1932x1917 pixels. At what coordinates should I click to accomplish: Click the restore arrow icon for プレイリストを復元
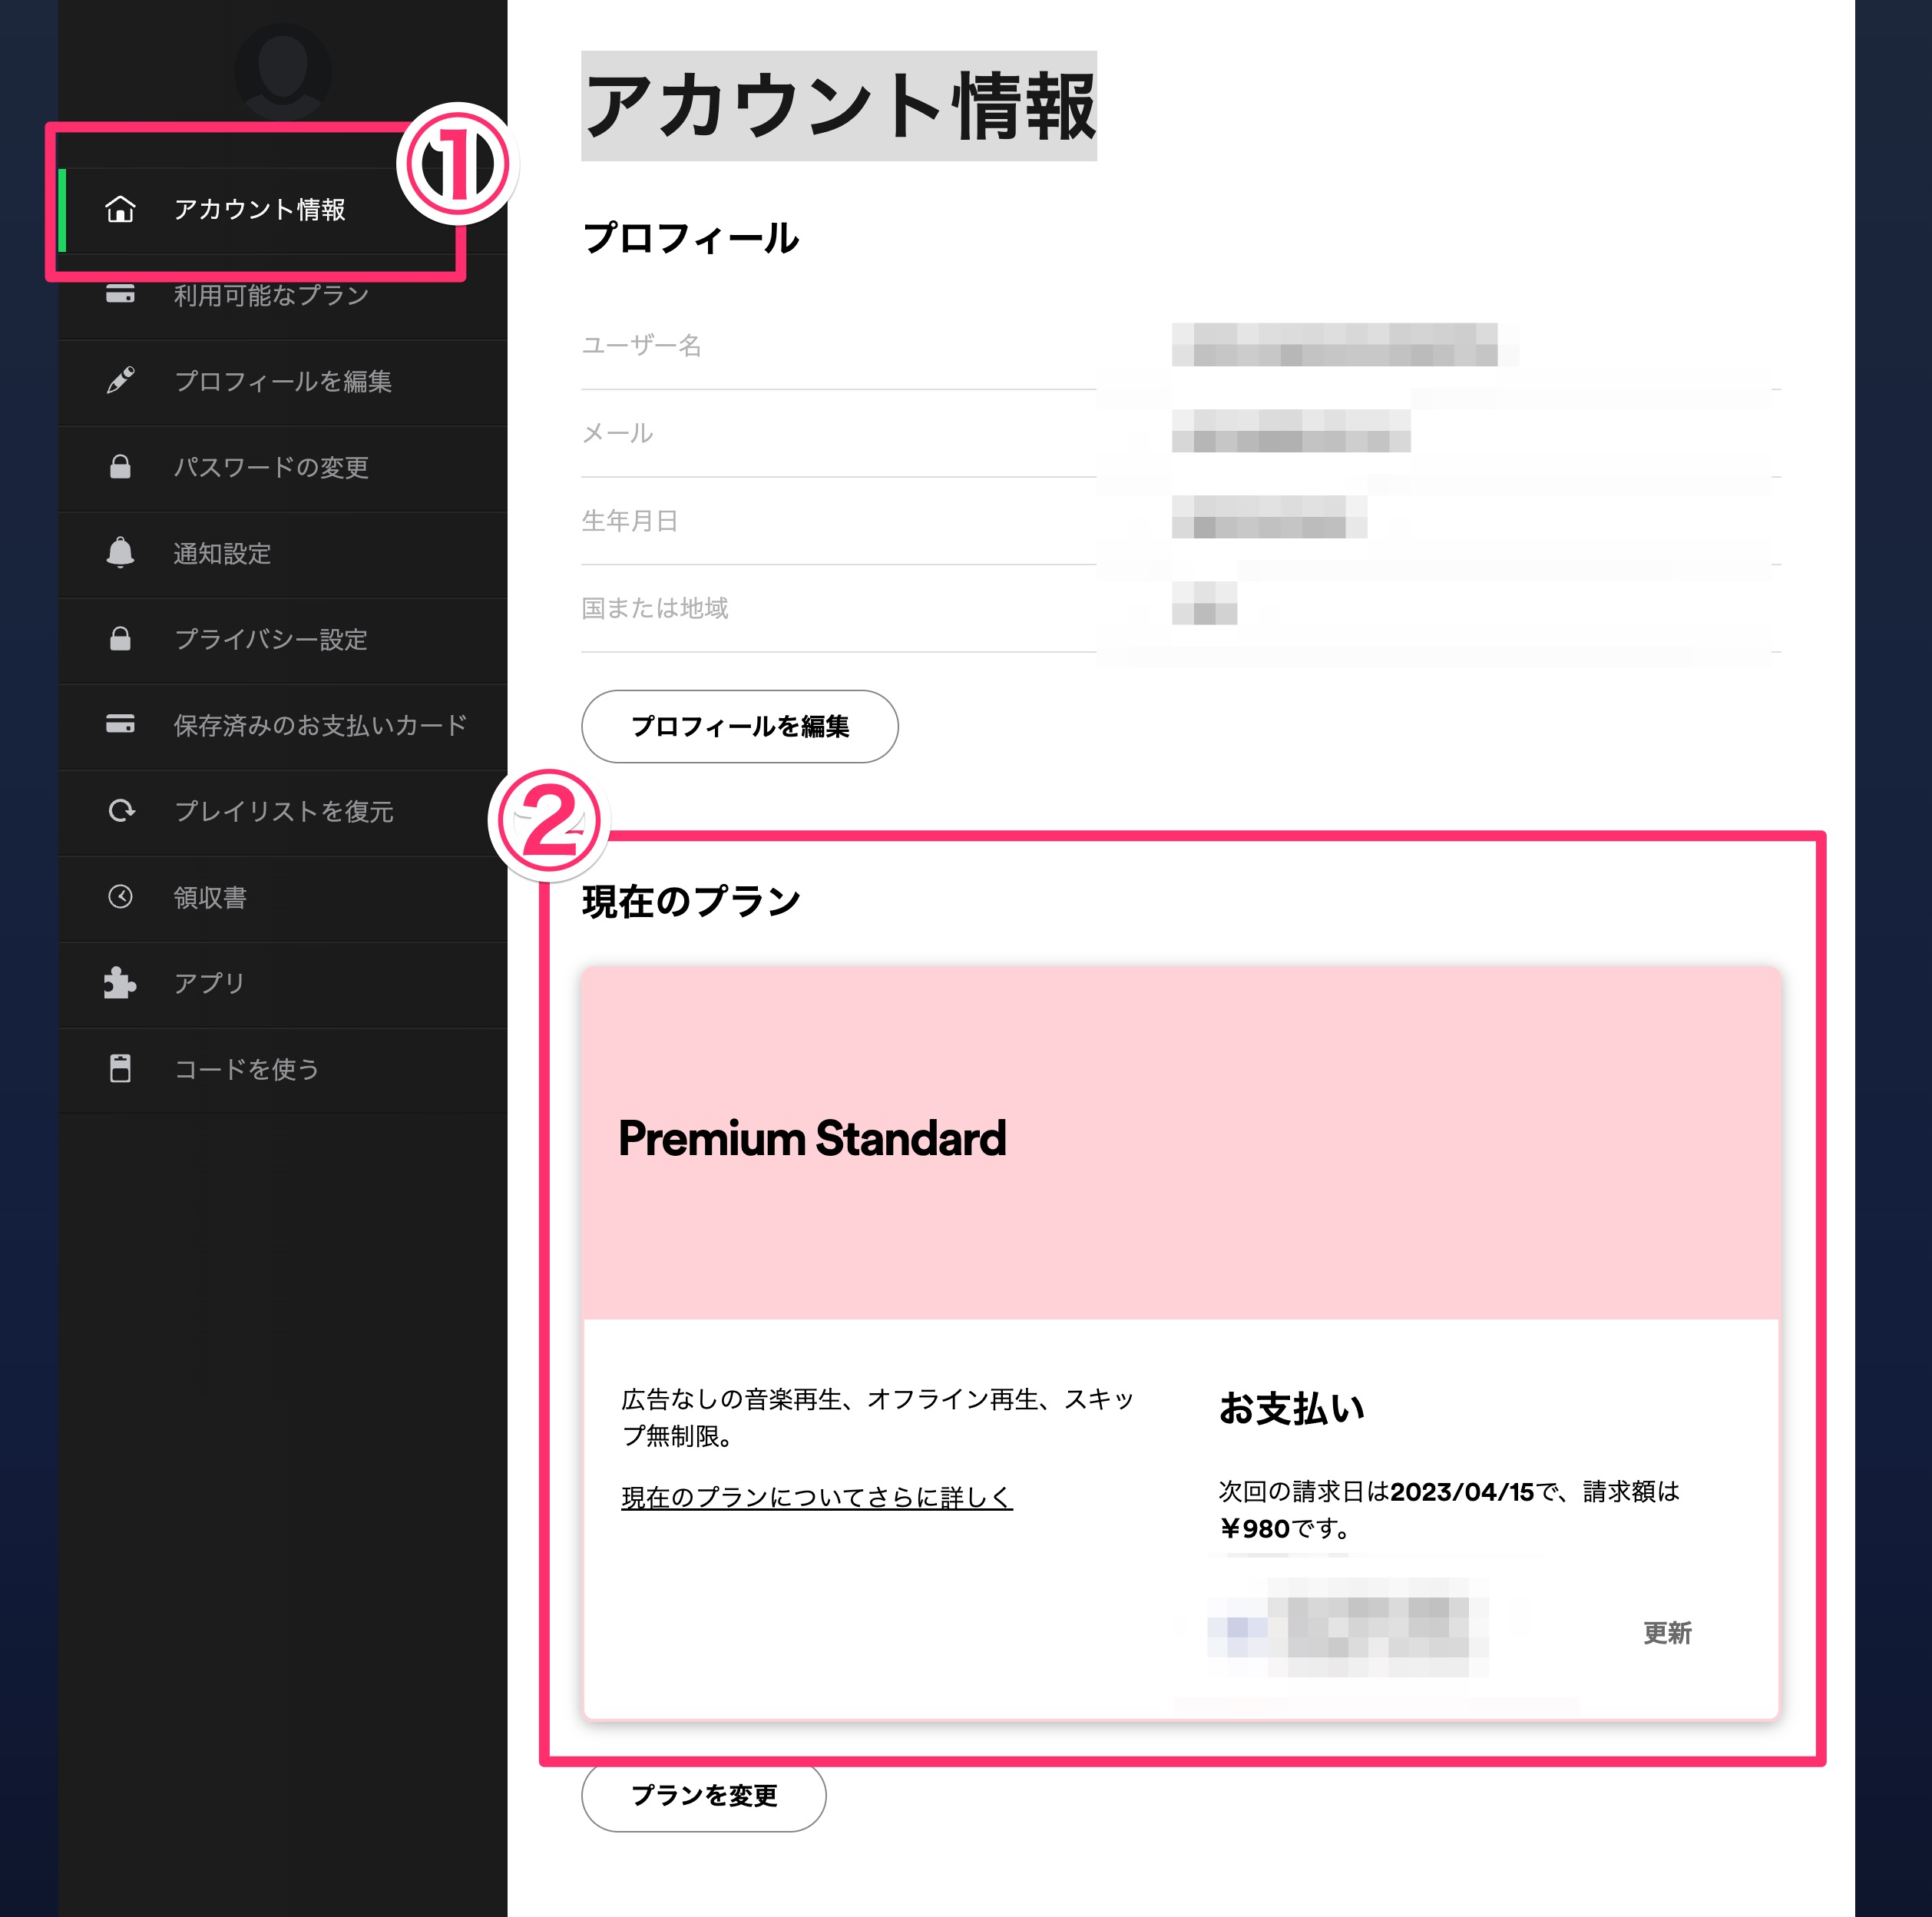120,811
